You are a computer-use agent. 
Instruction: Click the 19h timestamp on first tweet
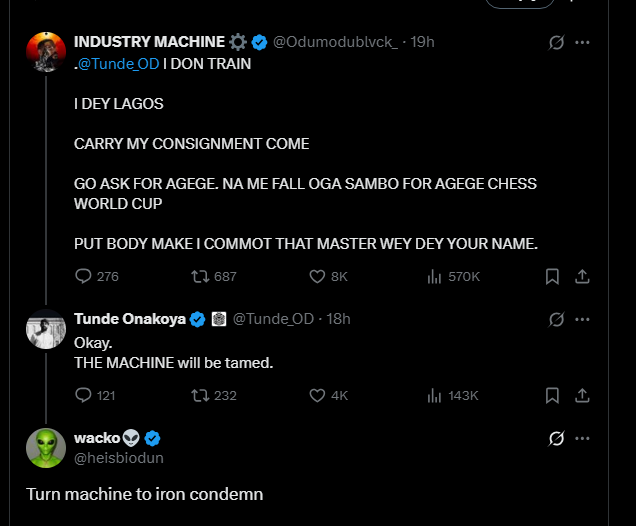(x=423, y=42)
